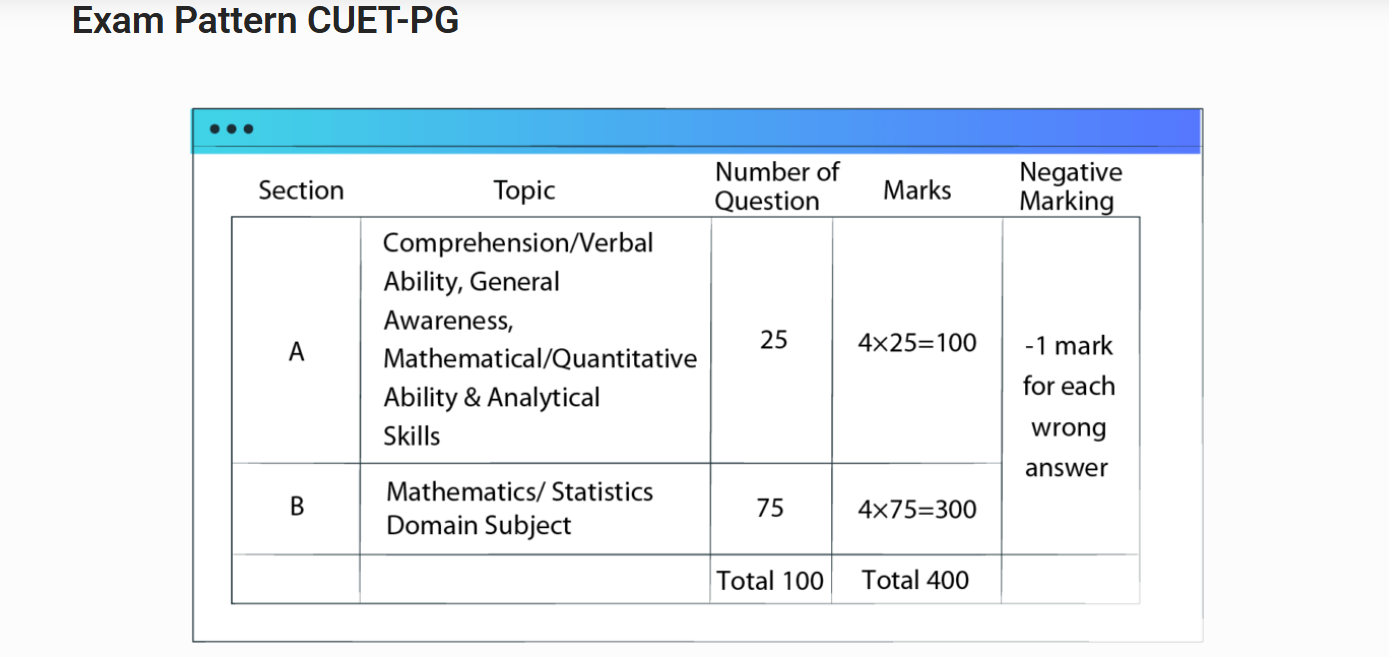Click the Total 400 cell
The height and width of the screenshot is (657, 1389).
[915, 580]
